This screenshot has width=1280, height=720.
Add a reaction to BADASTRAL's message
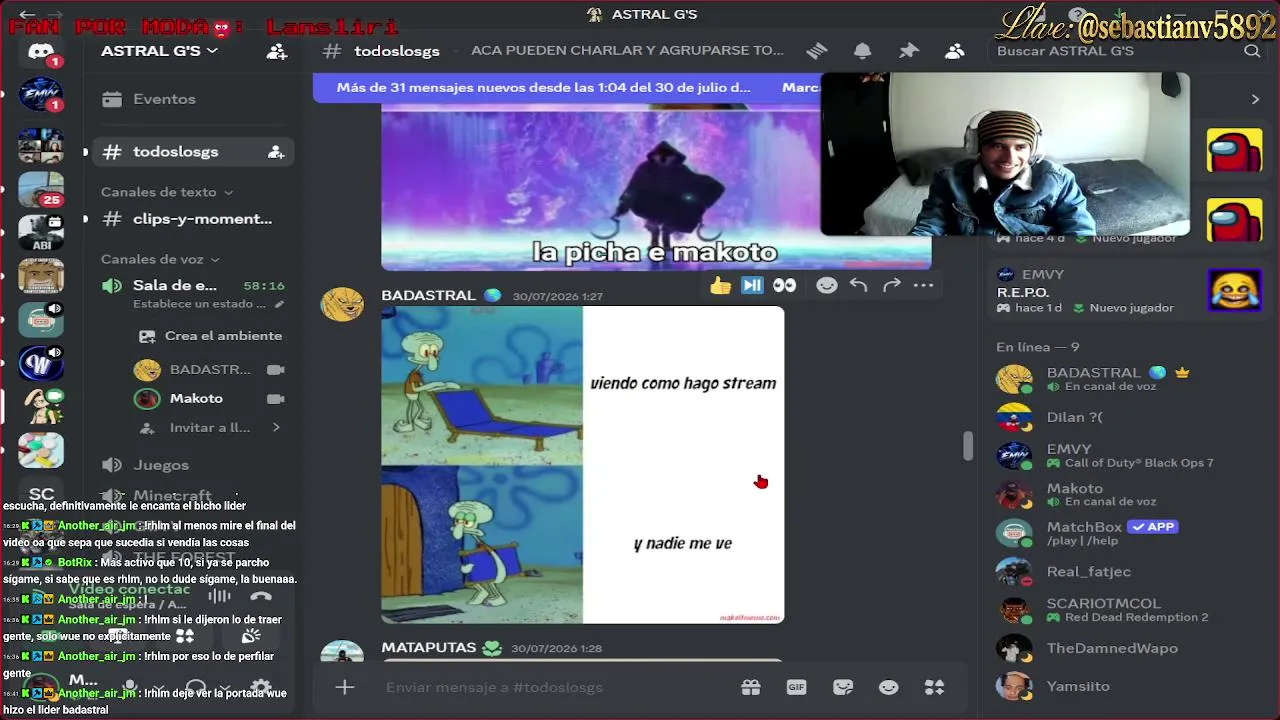826,286
